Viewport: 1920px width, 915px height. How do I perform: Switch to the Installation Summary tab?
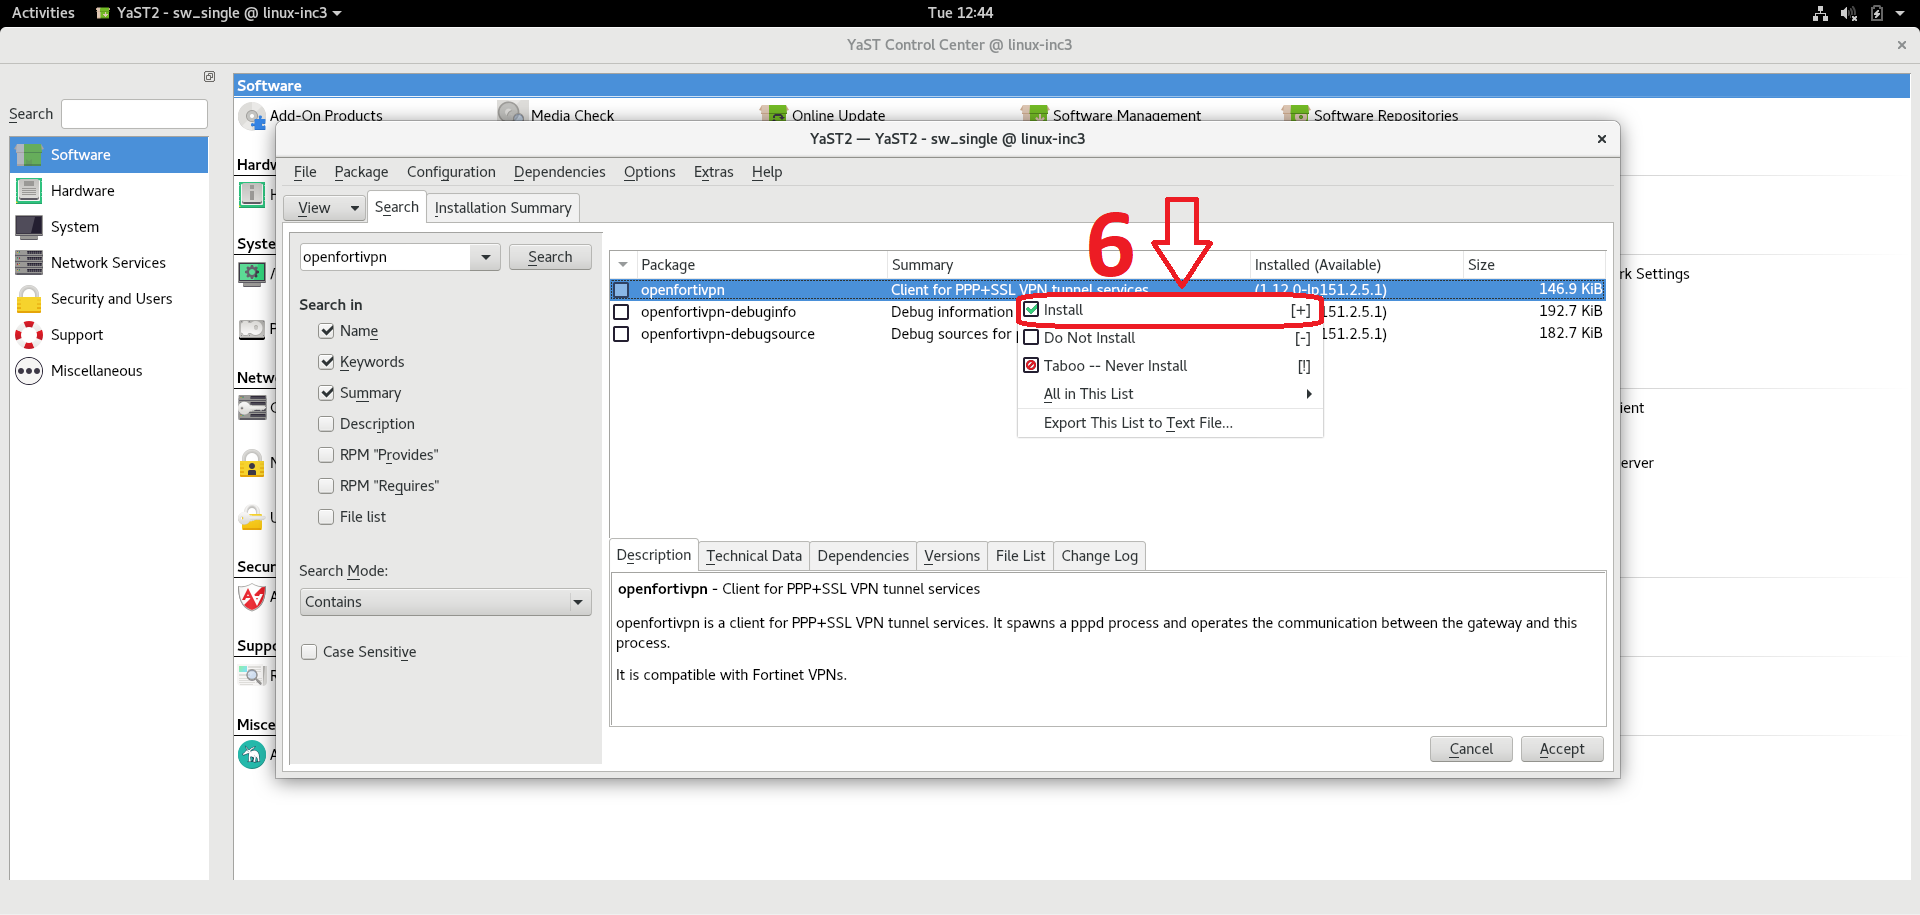pos(503,208)
